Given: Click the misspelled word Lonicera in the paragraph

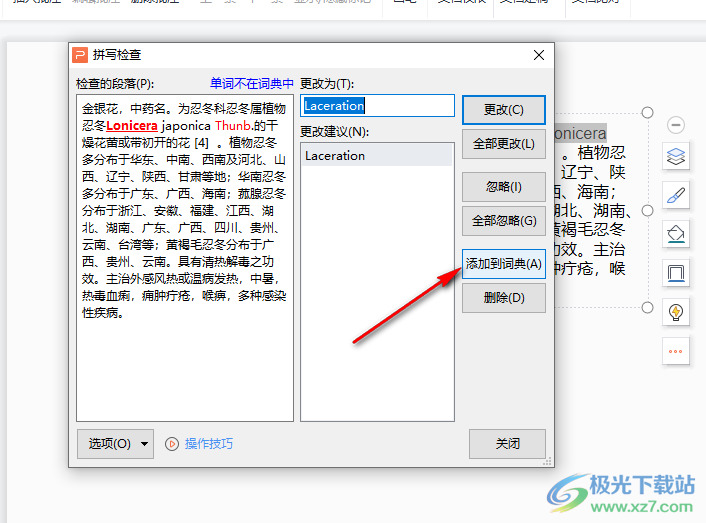Looking at the screenshot, I should [131, 126].
